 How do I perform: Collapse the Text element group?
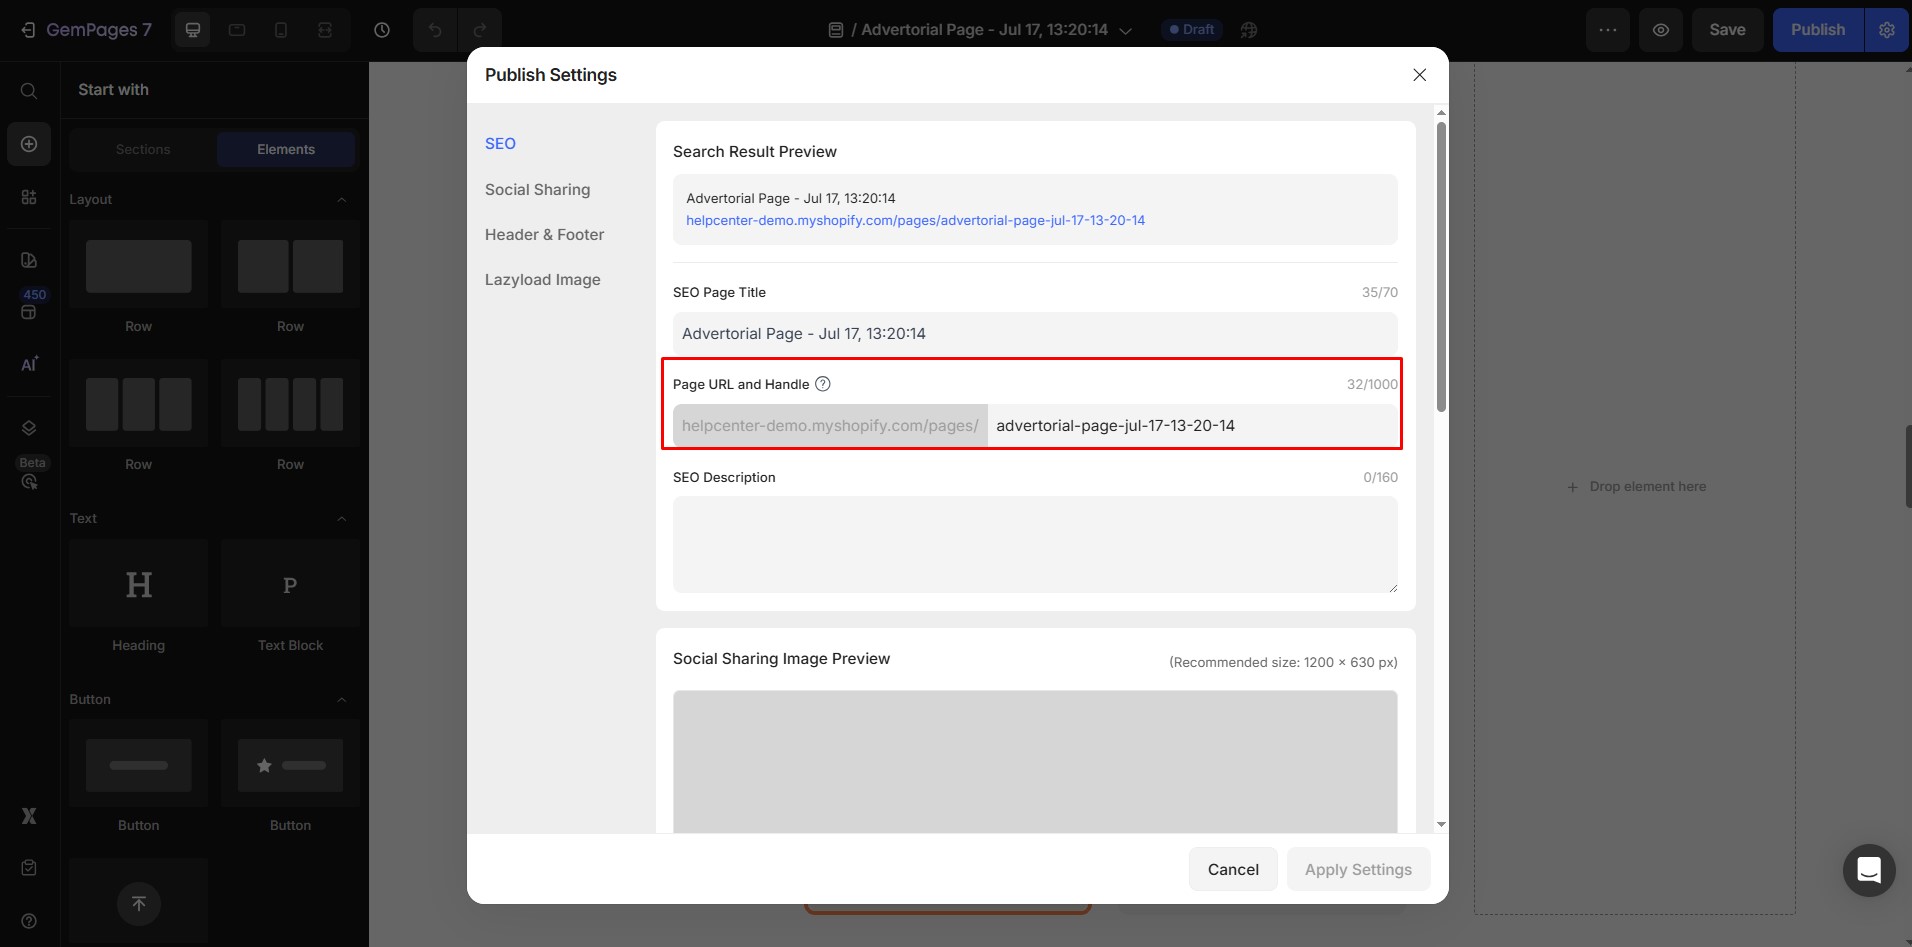coord(341,518)
